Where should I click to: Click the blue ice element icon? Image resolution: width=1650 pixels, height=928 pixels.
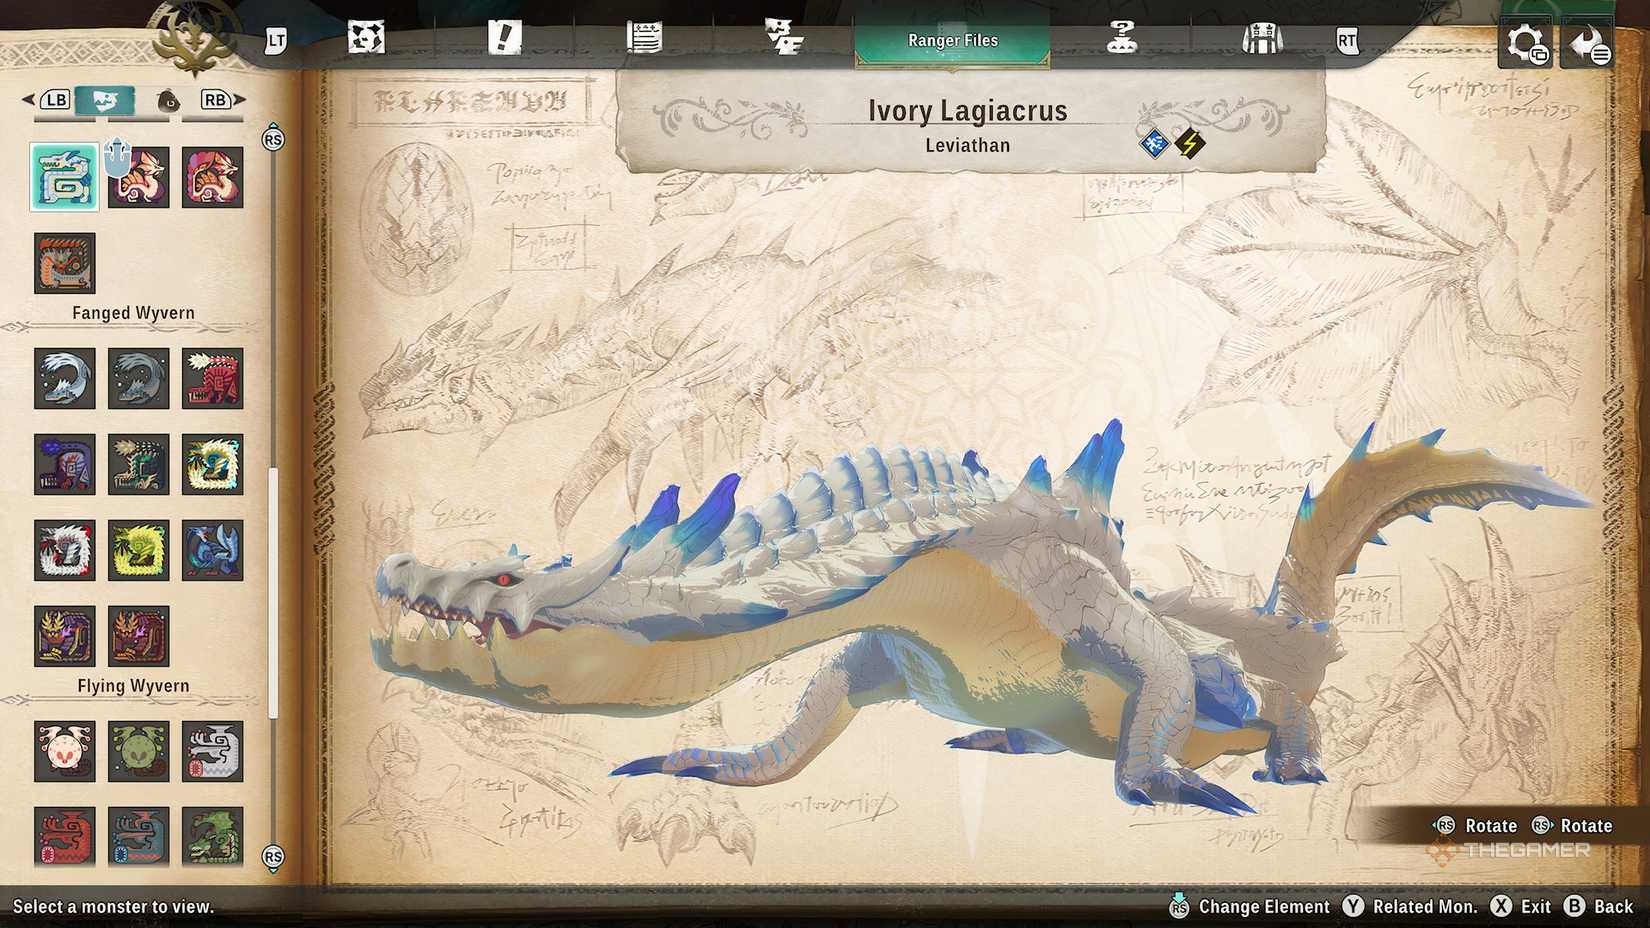1155,144
